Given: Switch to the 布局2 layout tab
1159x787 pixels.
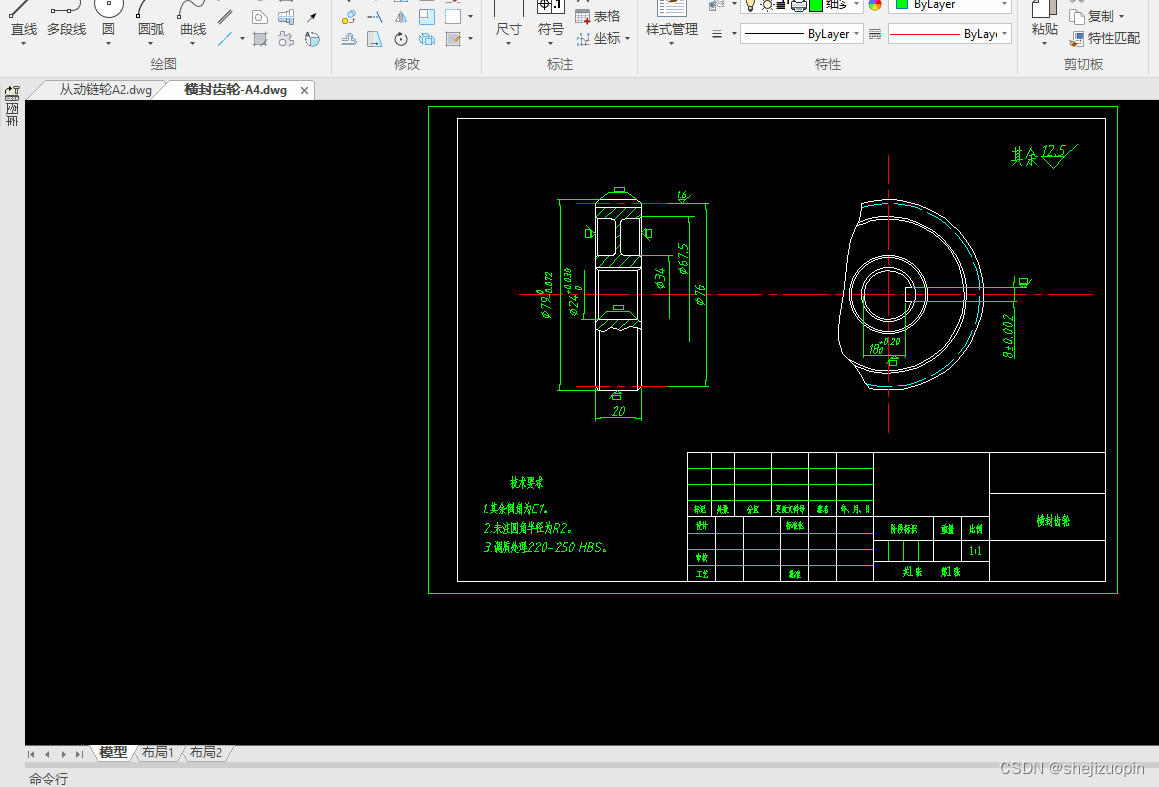Looking at the screenshot, I should 205,752.
